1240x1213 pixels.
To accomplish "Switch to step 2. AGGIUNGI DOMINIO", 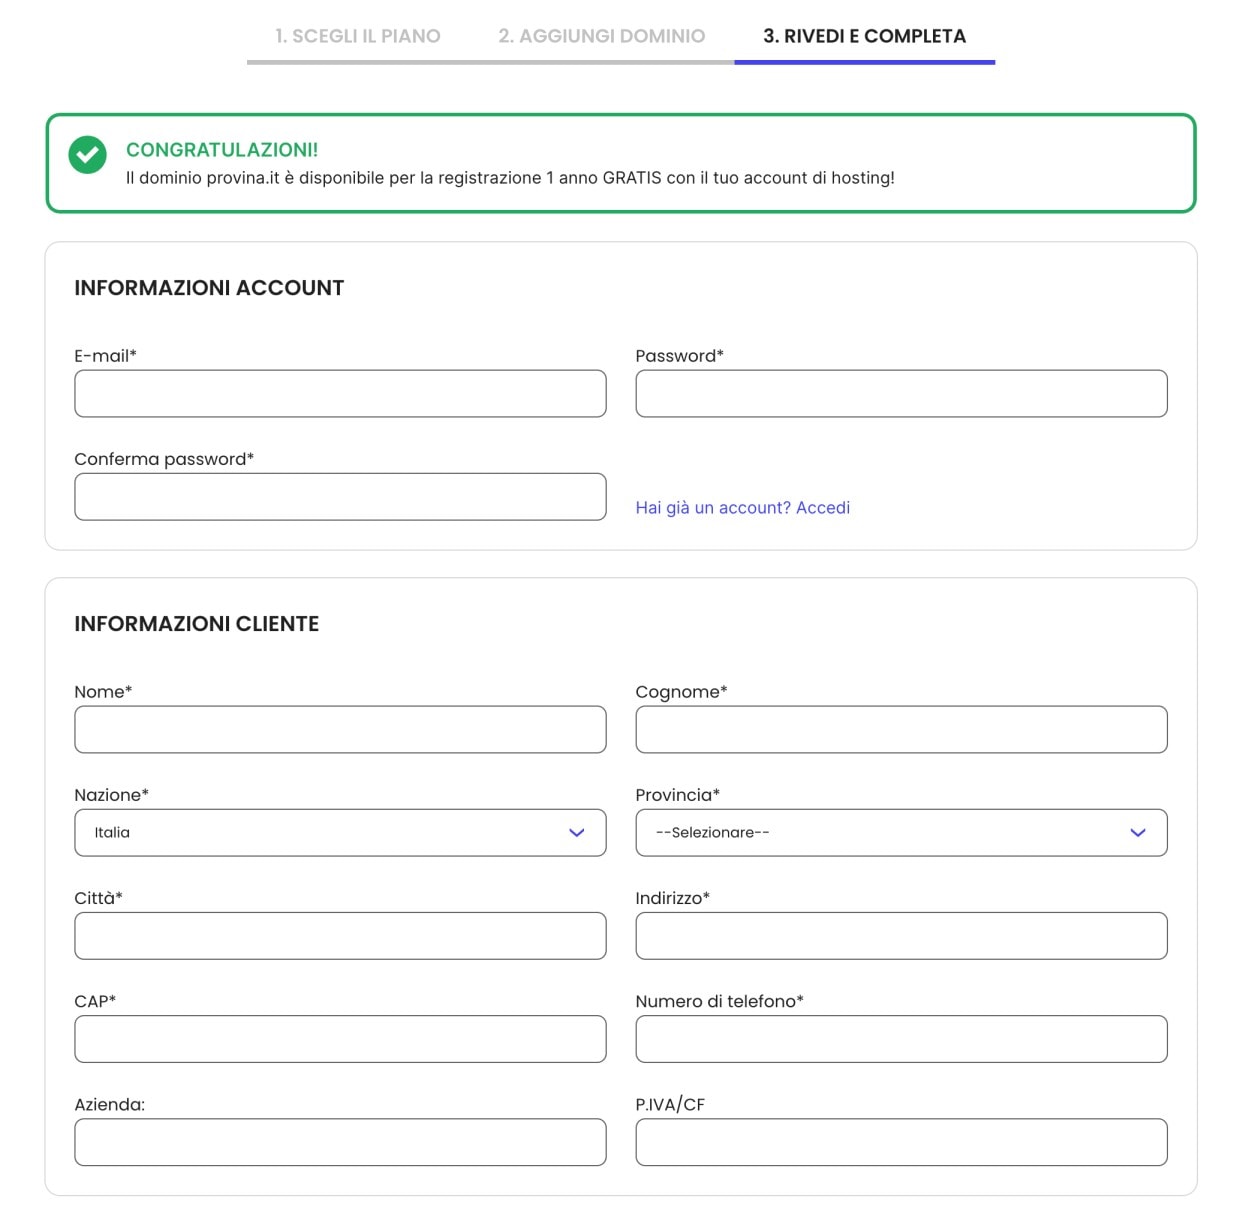I will tap(601, 36).
